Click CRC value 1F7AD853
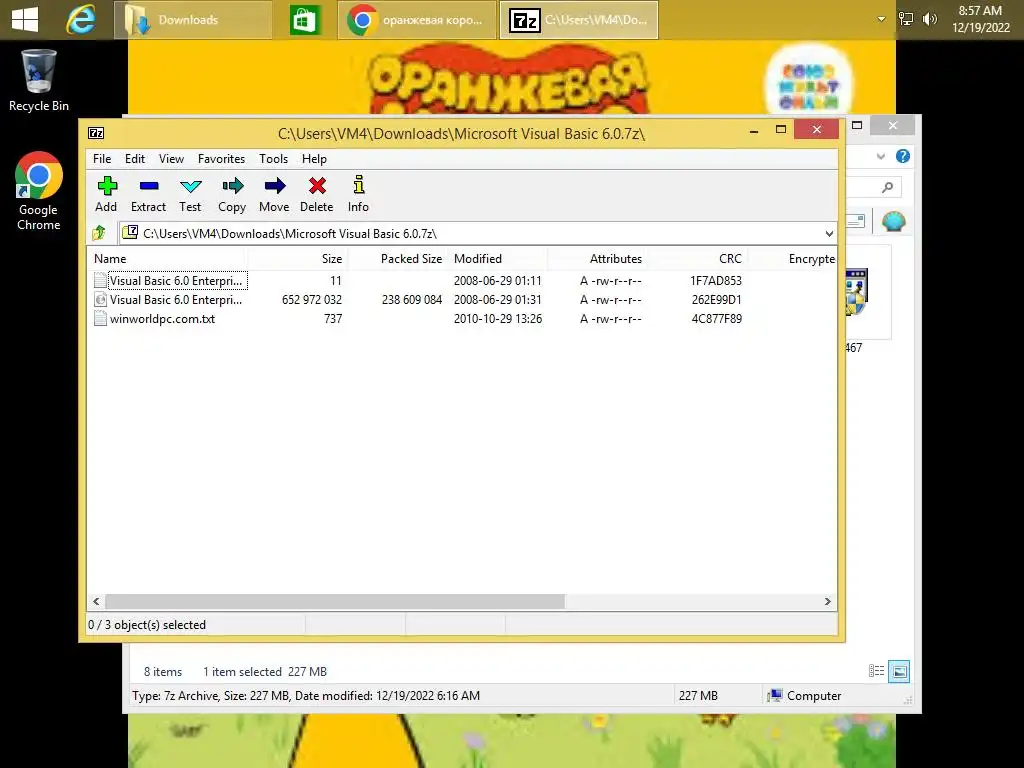The image size is (1024, 768). point(716,281)
